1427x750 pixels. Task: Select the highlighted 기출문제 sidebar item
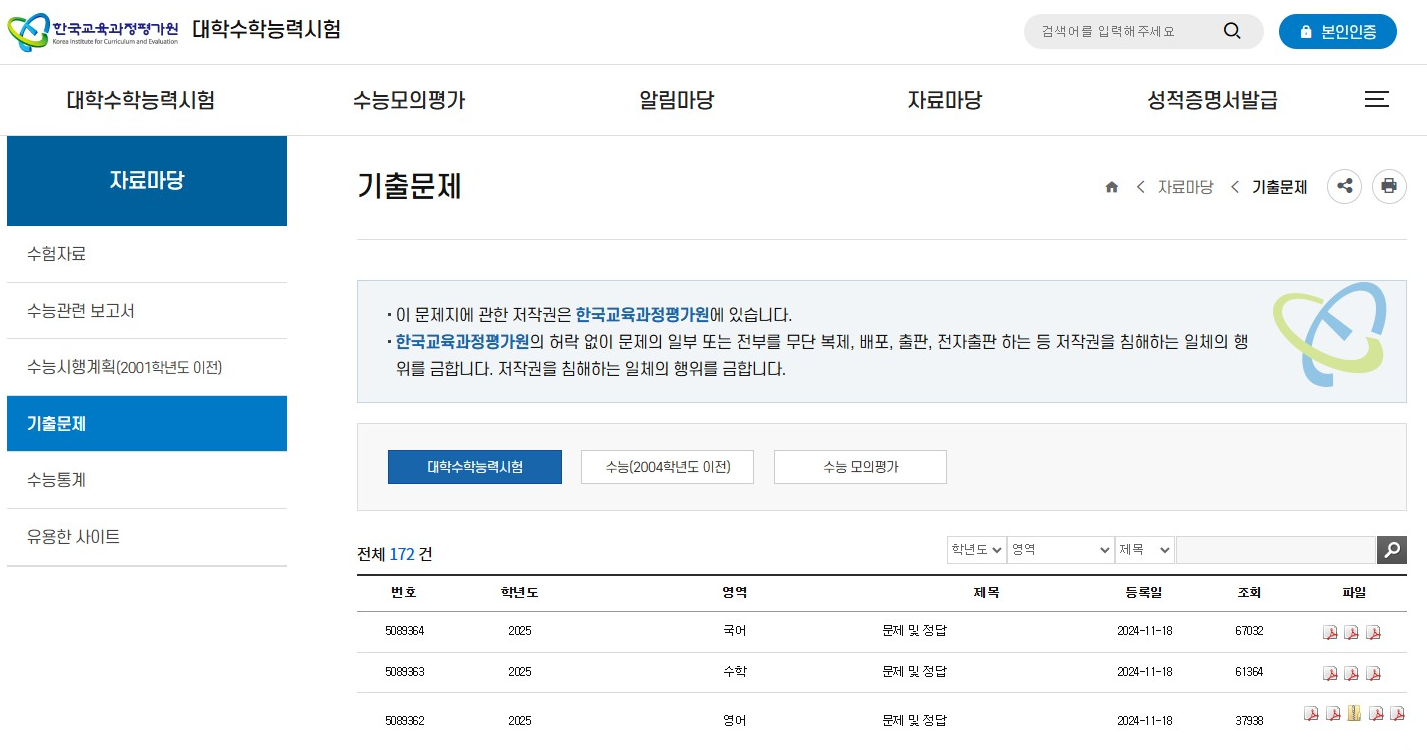(147, 423)
